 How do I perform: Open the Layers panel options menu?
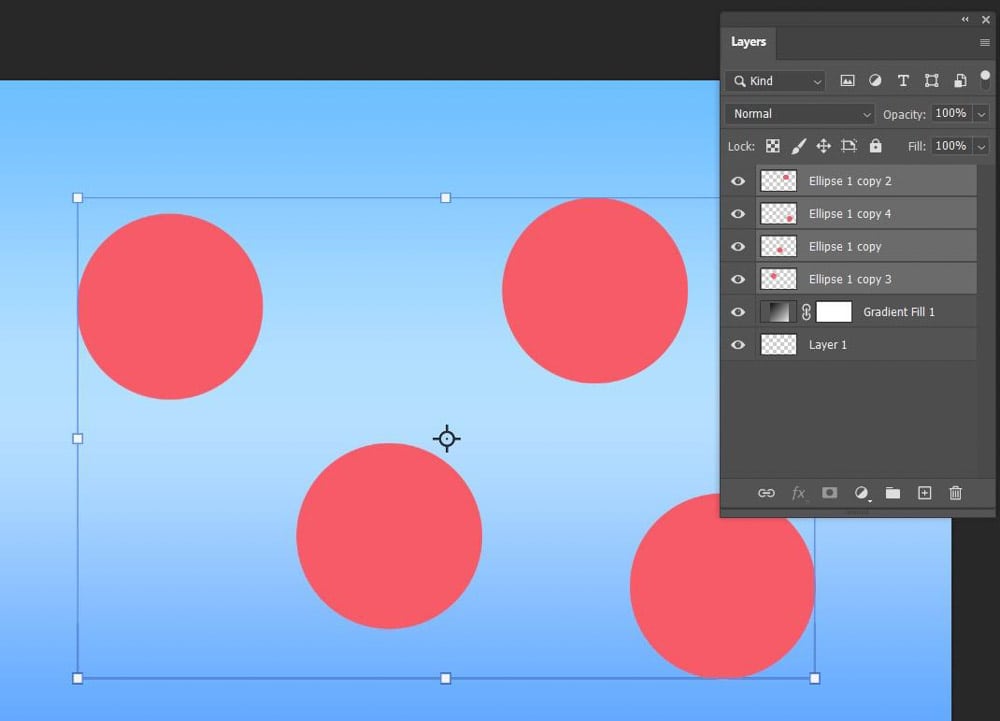tap(985, 43)
